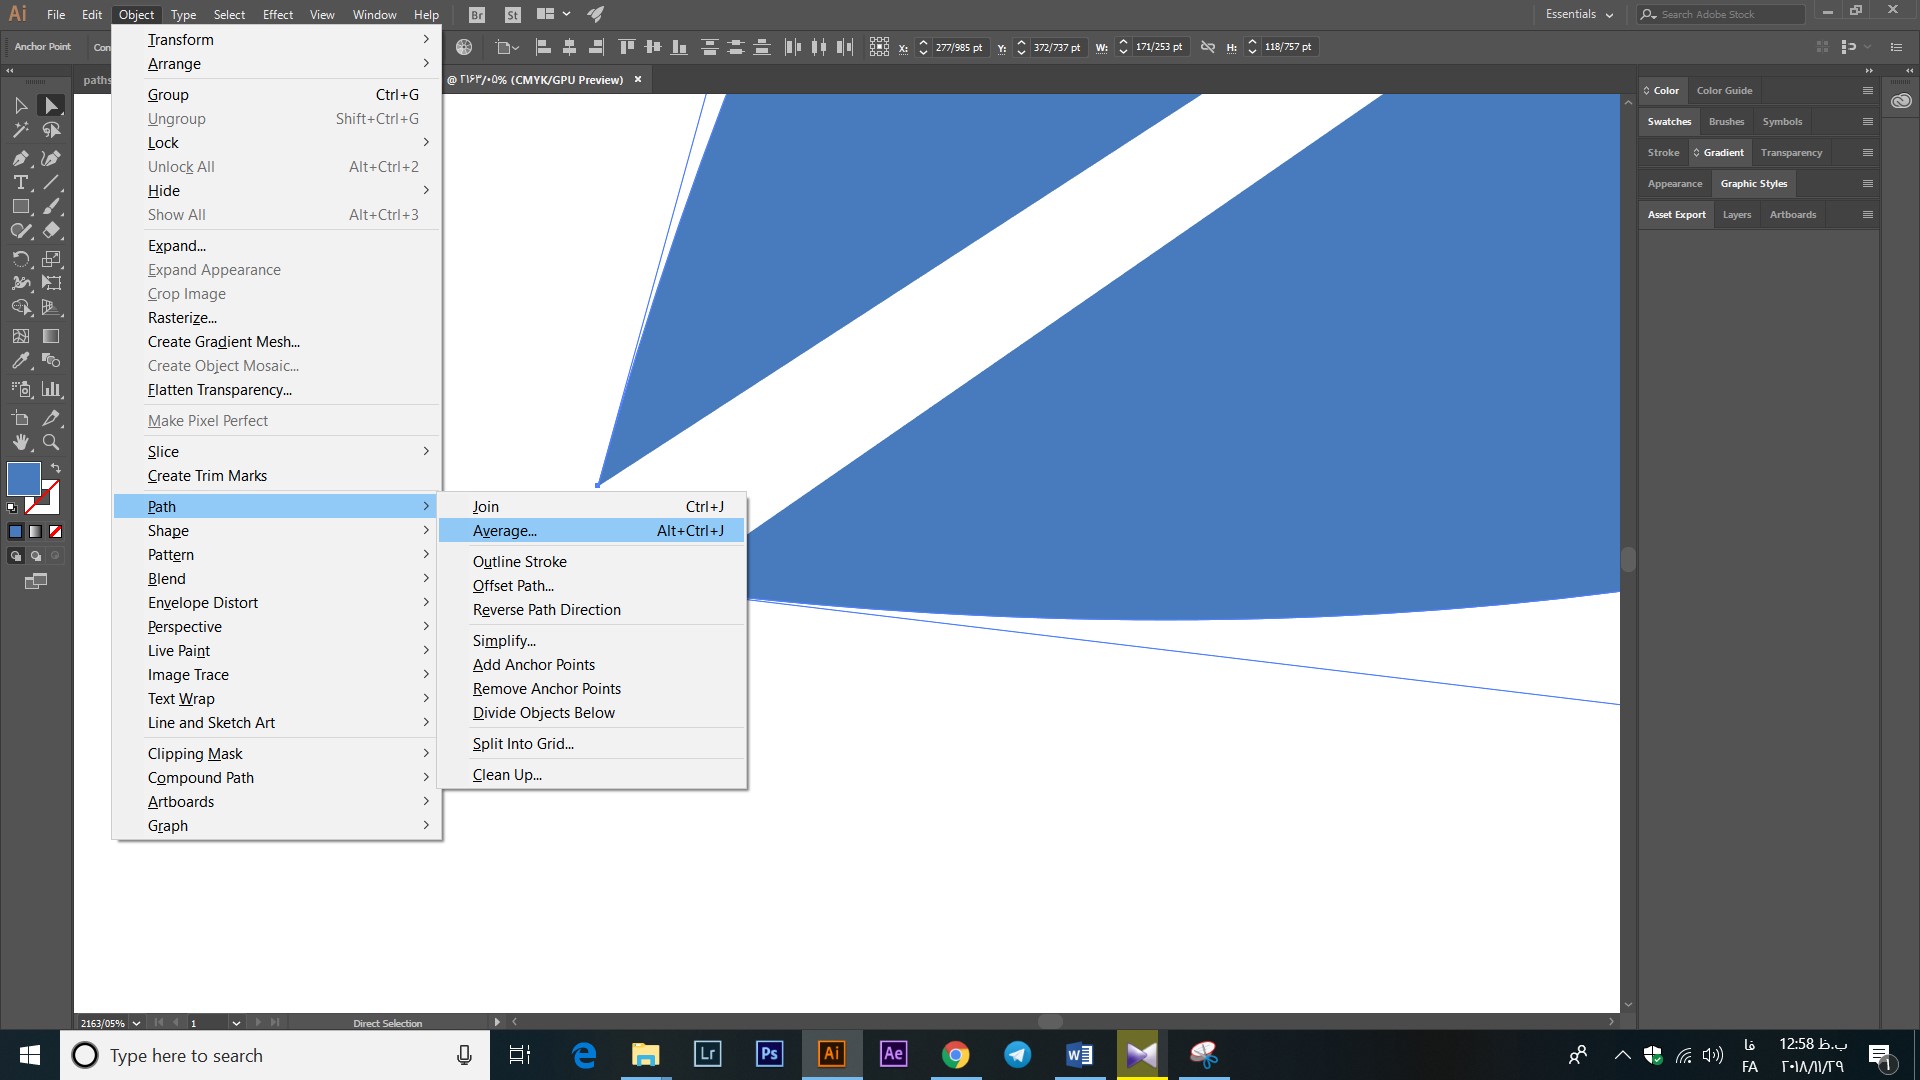Select the Type tool
The height and width of the screenshot is (1080, 1920).
21,182
